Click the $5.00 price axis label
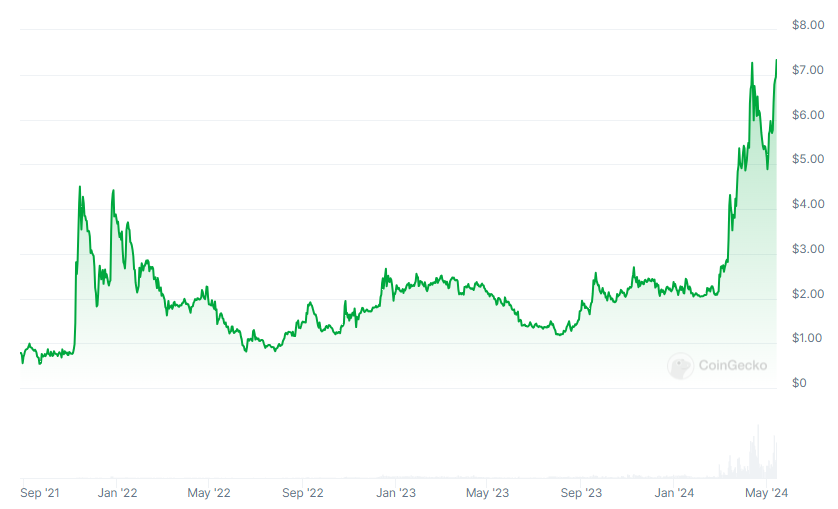 pos(807,159)
